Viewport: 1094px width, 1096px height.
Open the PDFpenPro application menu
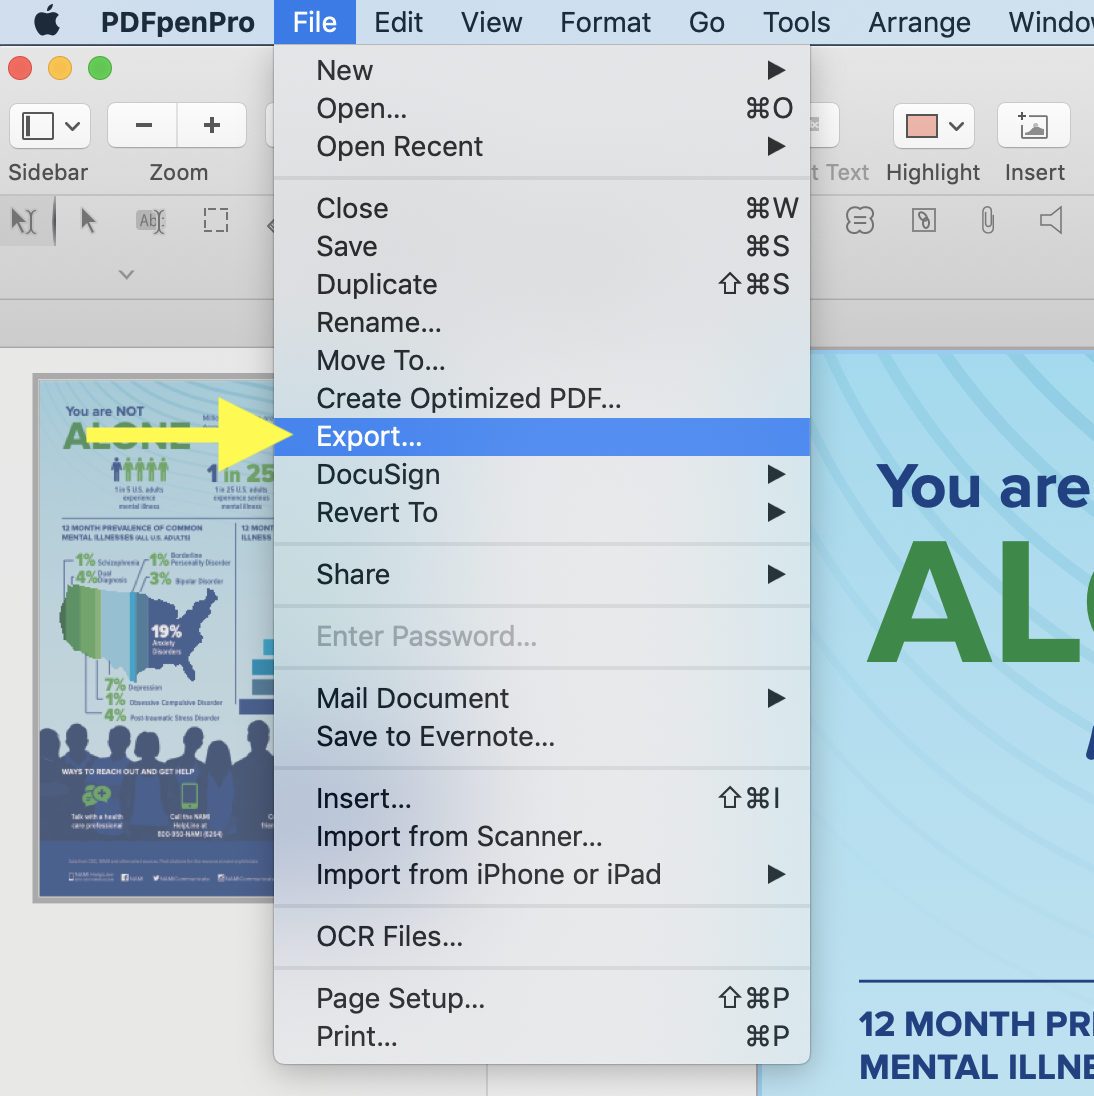click(178, 22)
